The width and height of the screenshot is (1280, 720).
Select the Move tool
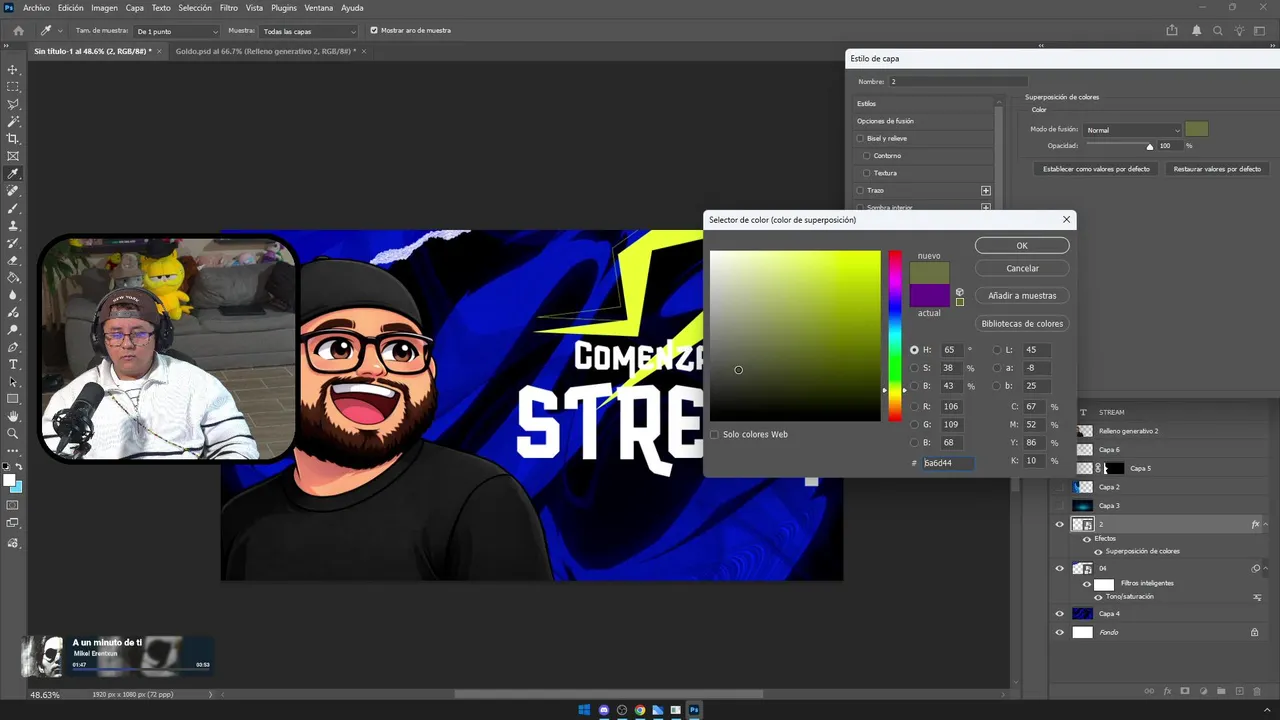point(13,70)
